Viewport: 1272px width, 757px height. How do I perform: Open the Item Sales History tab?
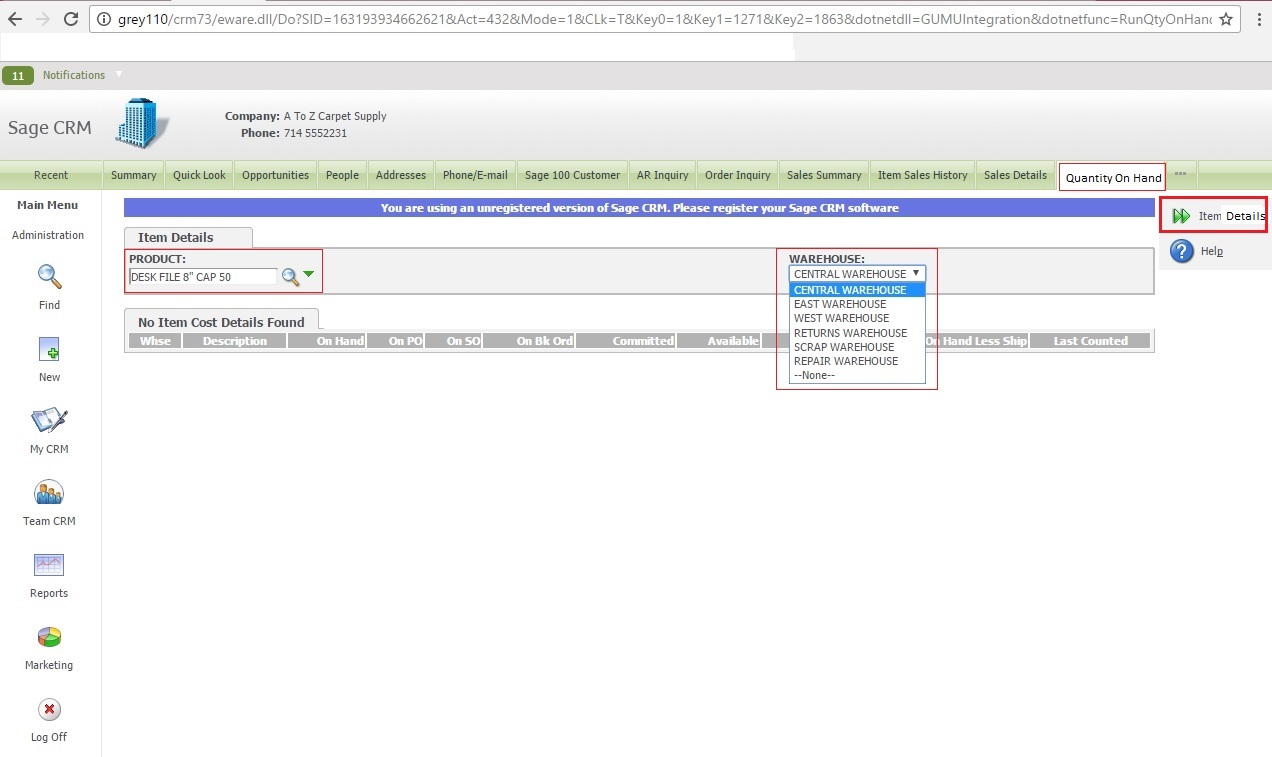tap(922, 175)
